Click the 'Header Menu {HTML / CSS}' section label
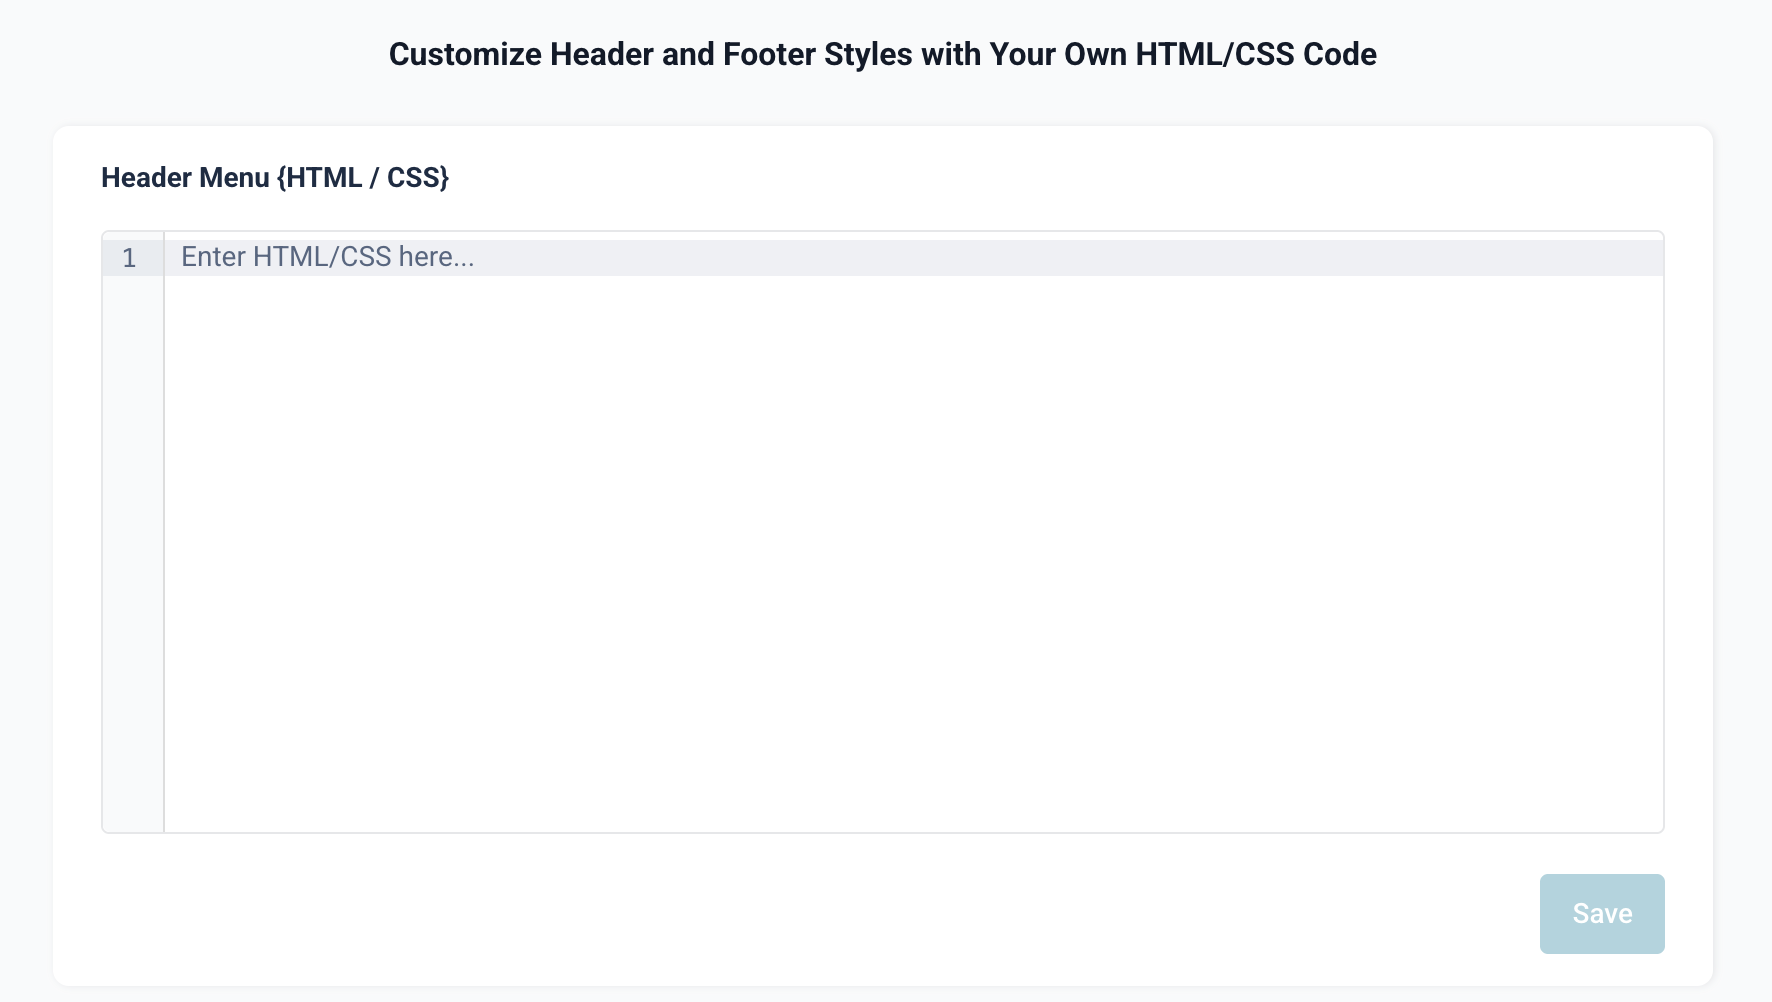Viewport: 1772px width, 1002px height. click(x=274, y=178)
